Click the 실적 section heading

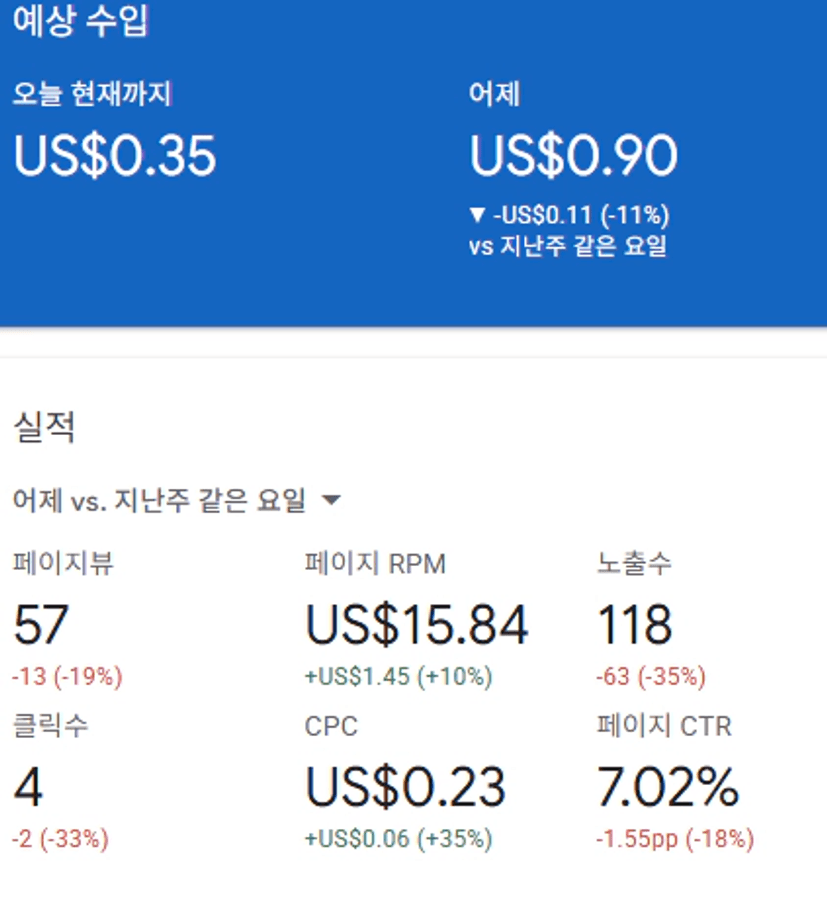point(44,427)
